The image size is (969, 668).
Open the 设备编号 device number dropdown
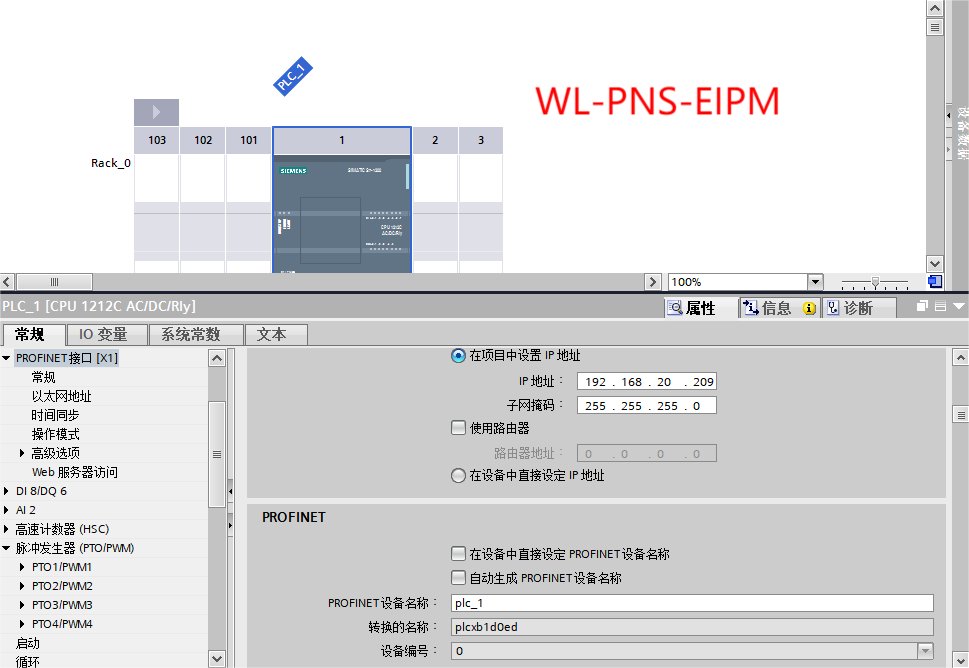[925, 651]
